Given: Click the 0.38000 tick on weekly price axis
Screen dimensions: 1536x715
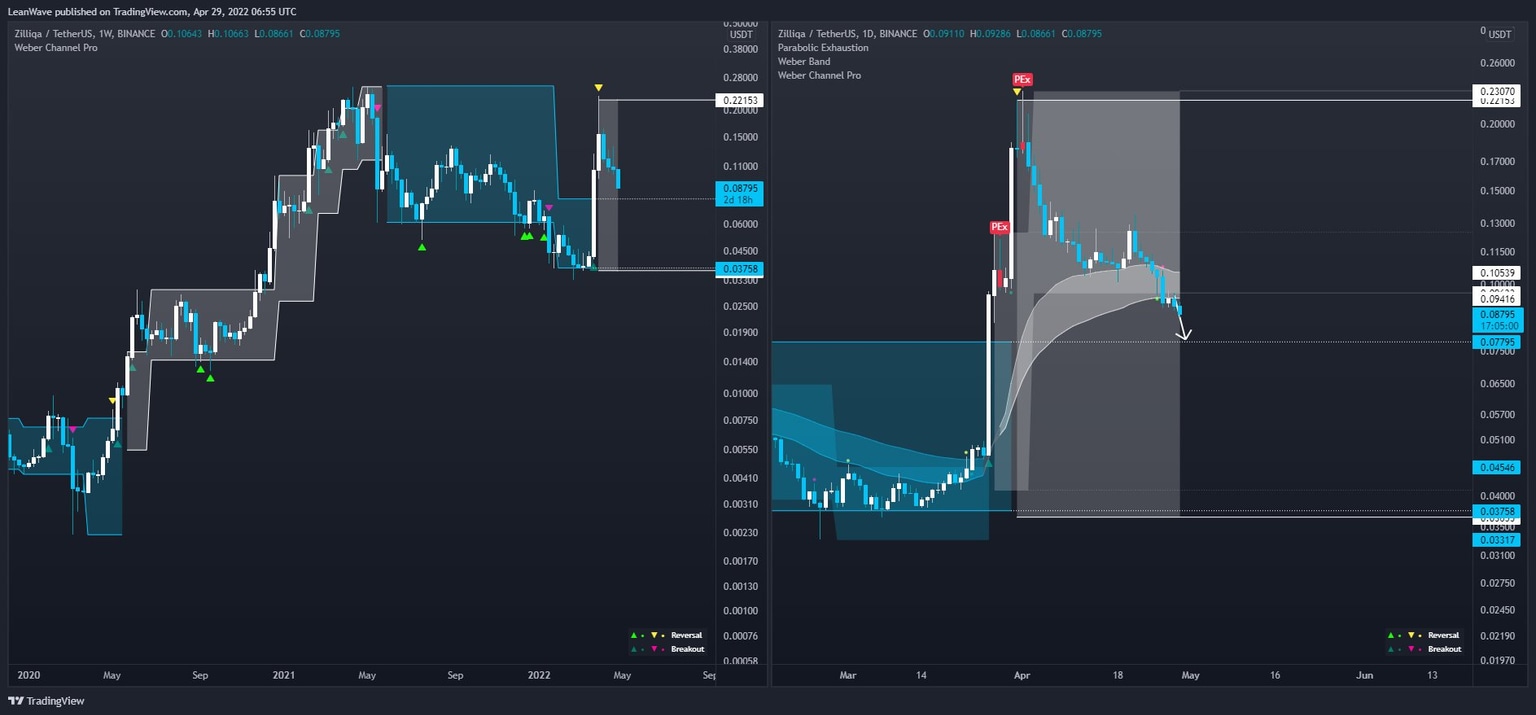Looking at the screenshot, I should click(x=740, y=48).
